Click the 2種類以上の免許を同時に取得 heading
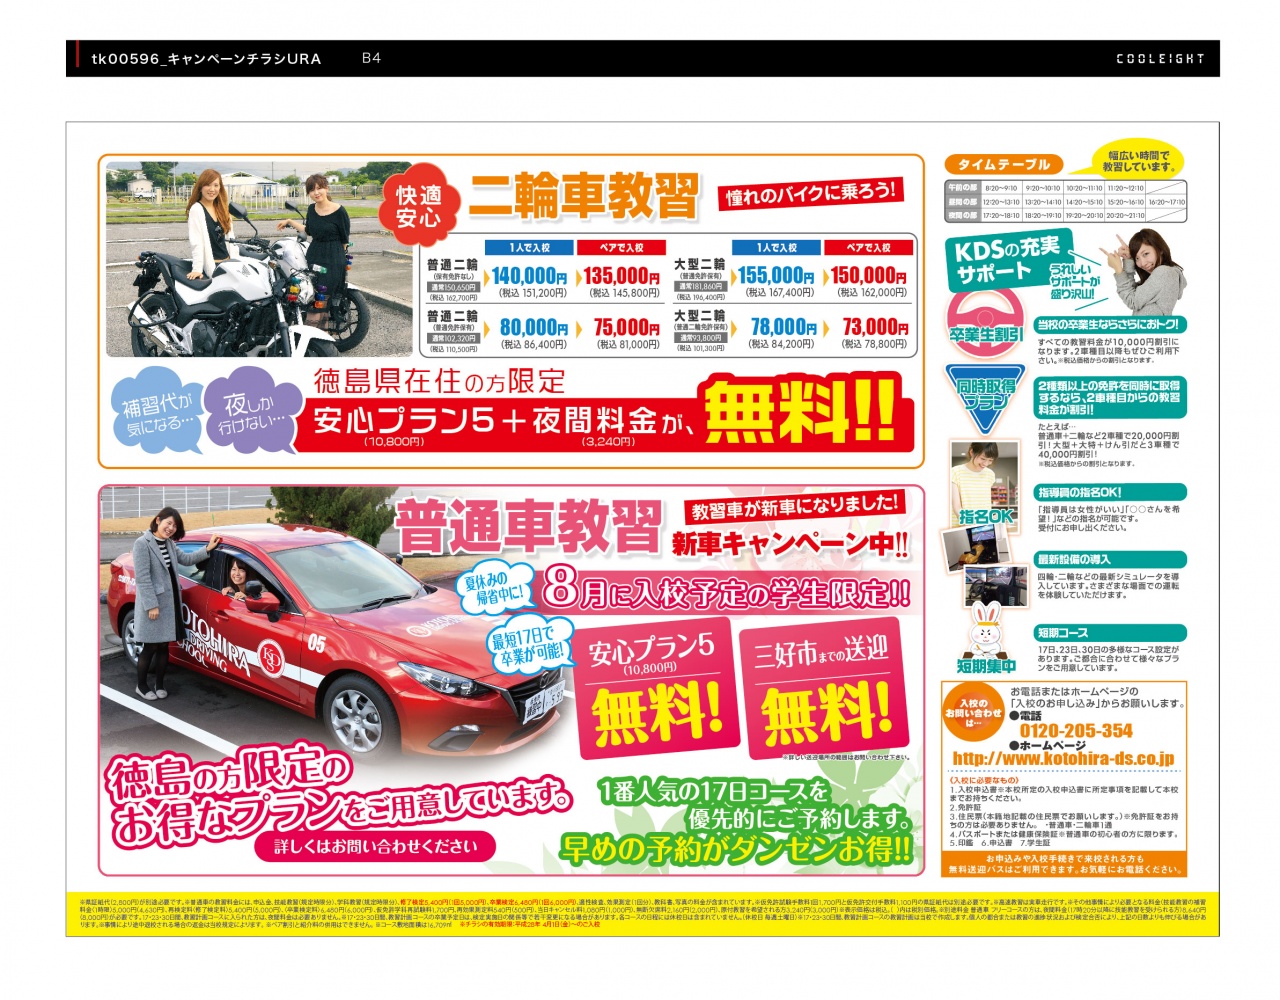Viewport: 1280px width, 1000px height. click(x=1109, y=397)
